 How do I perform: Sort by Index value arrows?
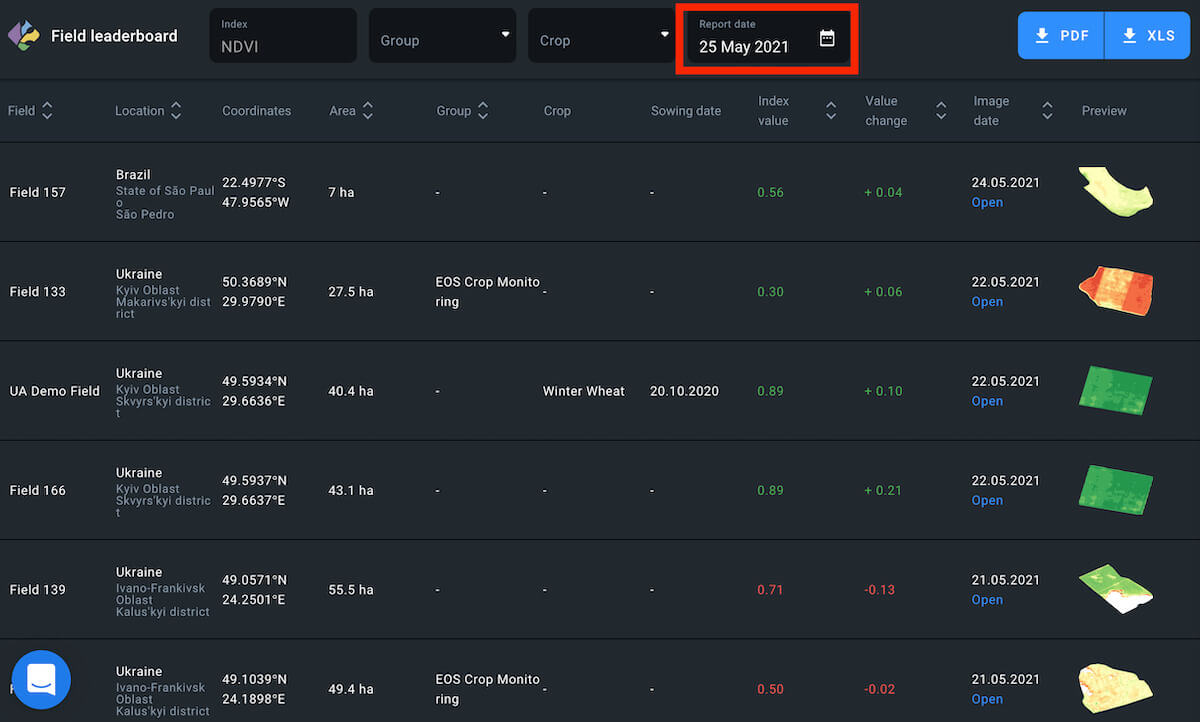830,111
